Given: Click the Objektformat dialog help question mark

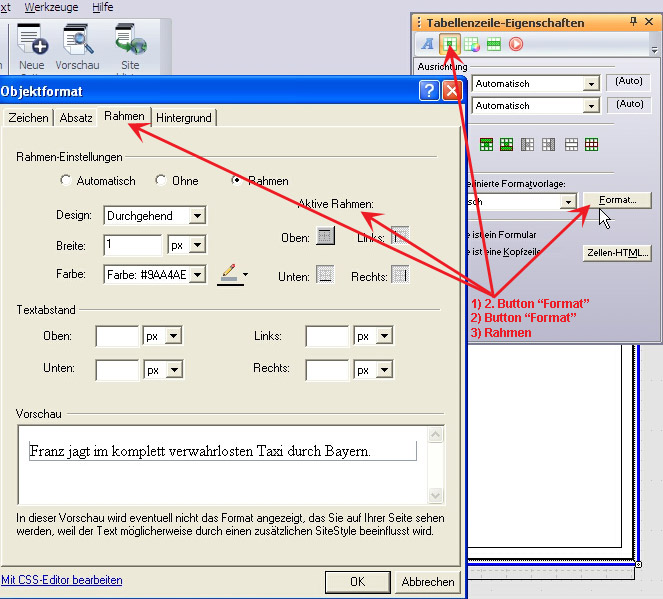Looking at the screenshot, I should tap(429, 91).
